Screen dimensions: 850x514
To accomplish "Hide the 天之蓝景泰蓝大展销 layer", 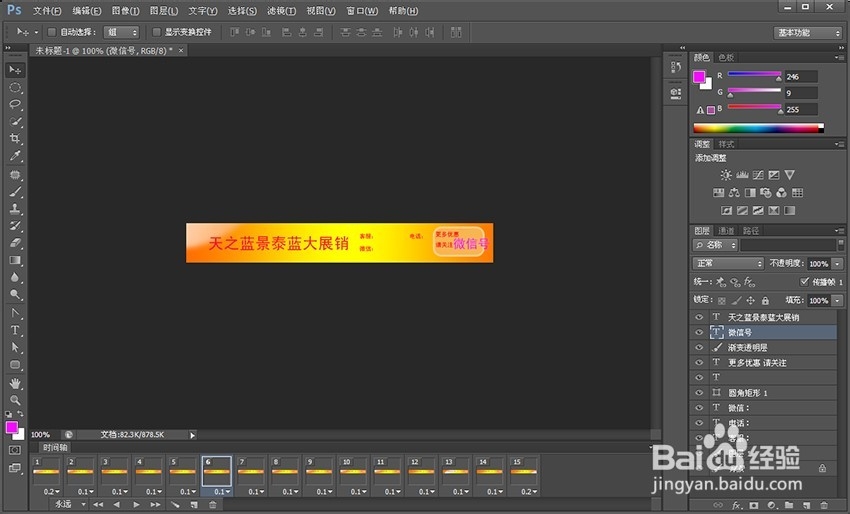I will 699,317.
